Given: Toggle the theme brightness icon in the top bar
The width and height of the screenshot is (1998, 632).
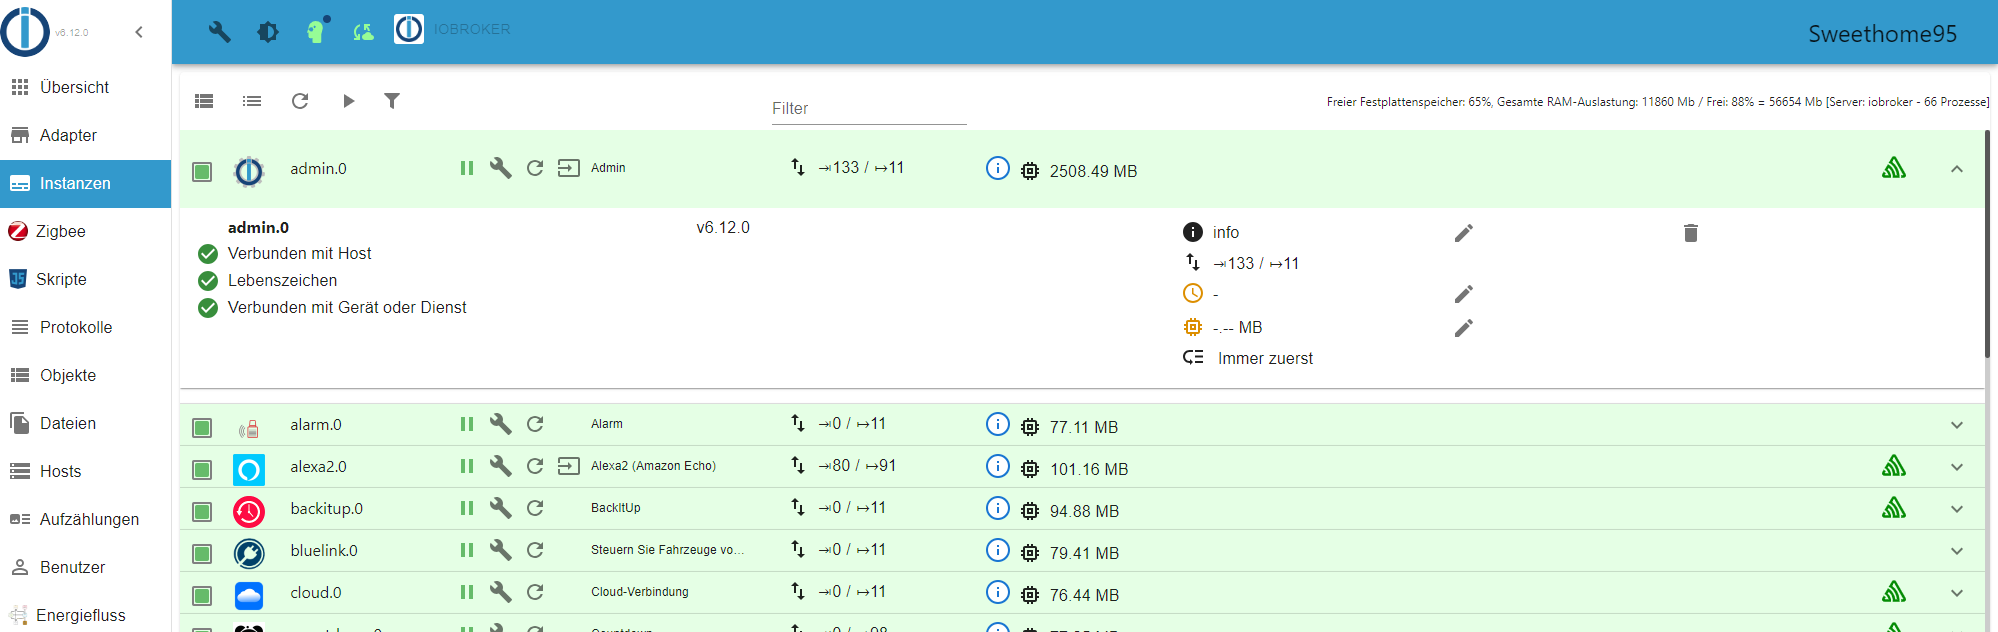Looking at the screenshot, I should click(x=268, y=32).
